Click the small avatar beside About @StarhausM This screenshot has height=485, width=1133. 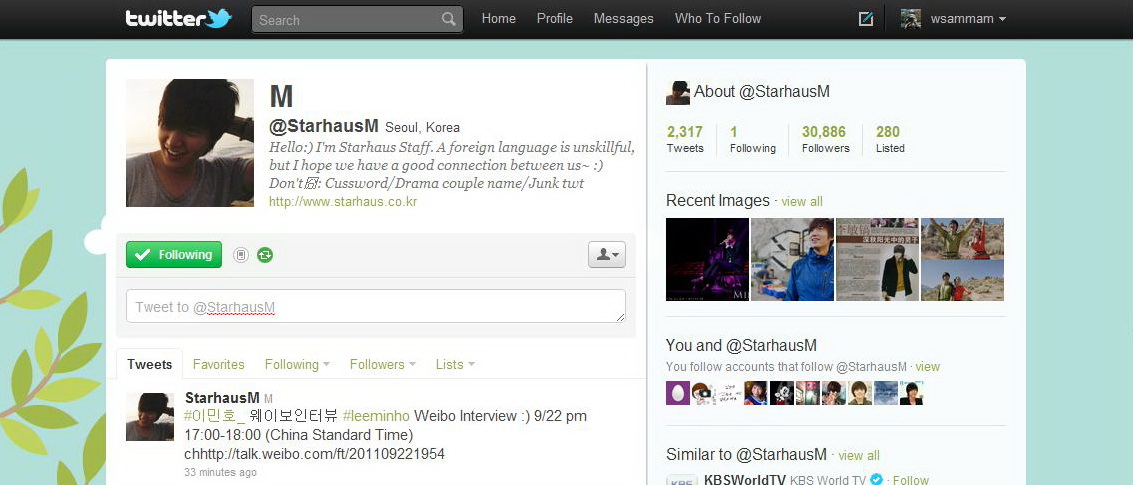(x=678, y=93)
